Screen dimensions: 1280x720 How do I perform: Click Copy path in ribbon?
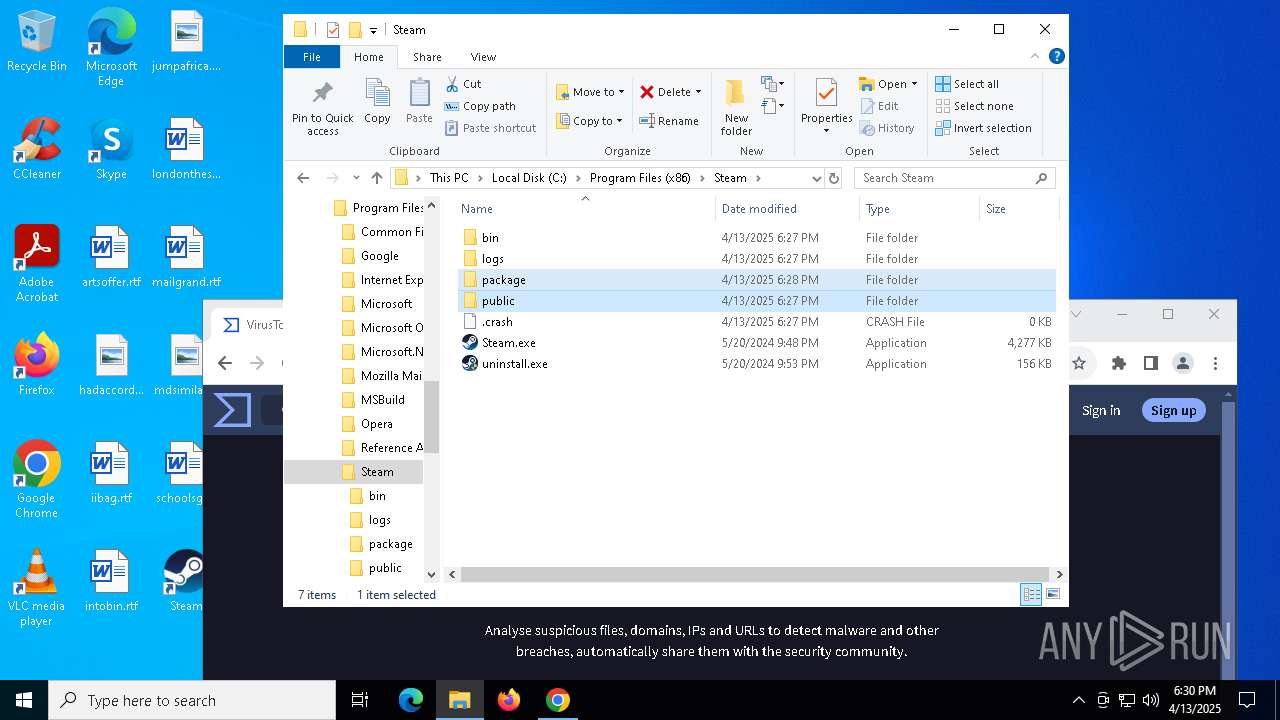point(480,106)
